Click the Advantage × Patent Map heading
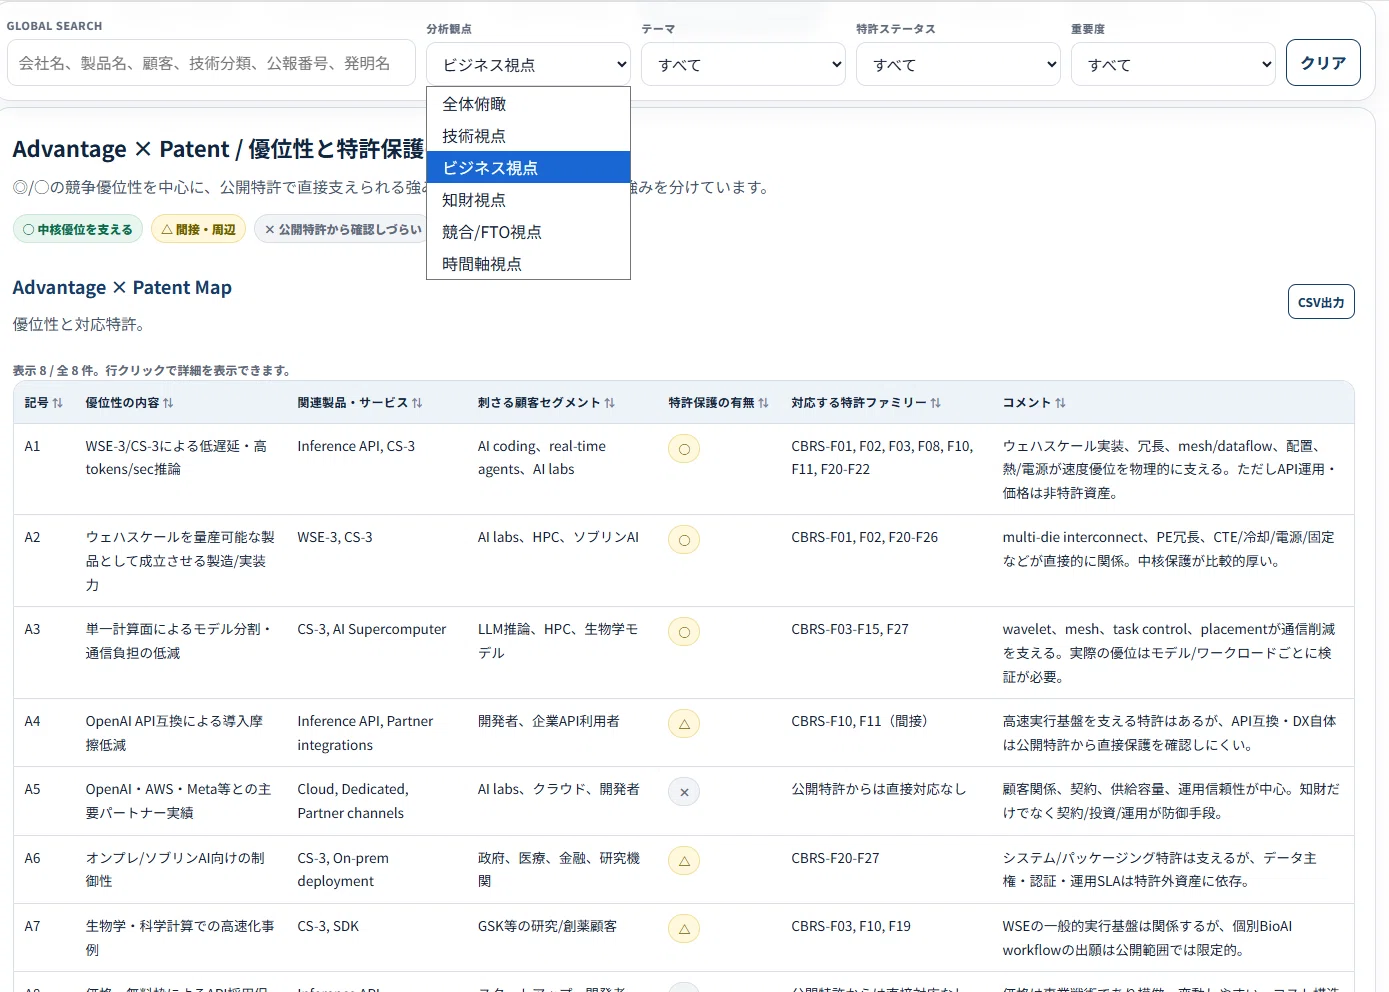The image size is (1389, 992). [x=122, y=288]
